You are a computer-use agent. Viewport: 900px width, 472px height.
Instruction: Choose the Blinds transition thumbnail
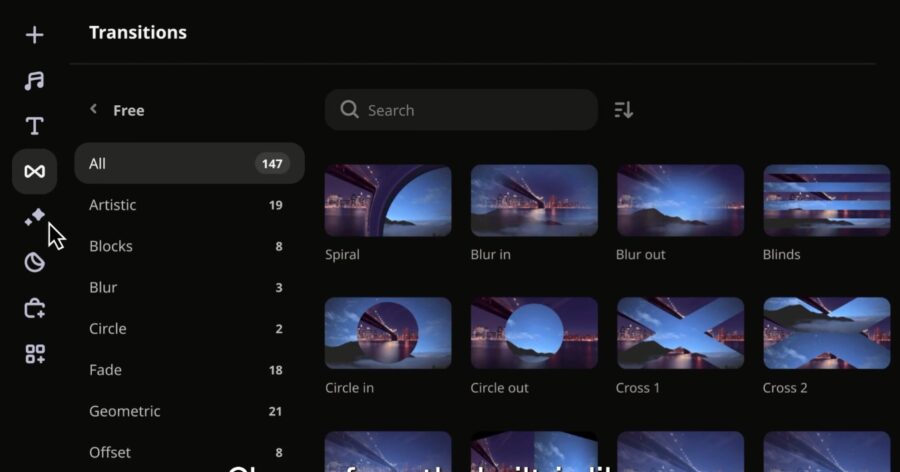pyautogui.click(x=827, y=200)
